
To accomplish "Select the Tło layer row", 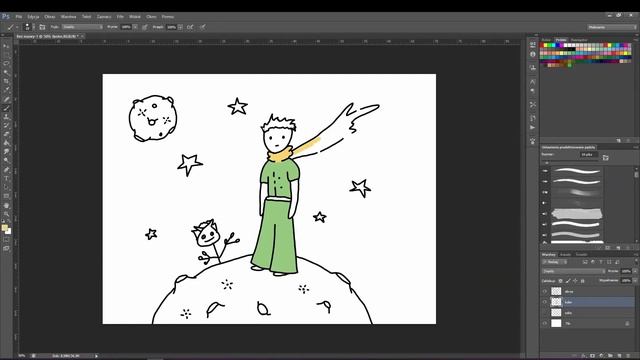I will point(588,323).
